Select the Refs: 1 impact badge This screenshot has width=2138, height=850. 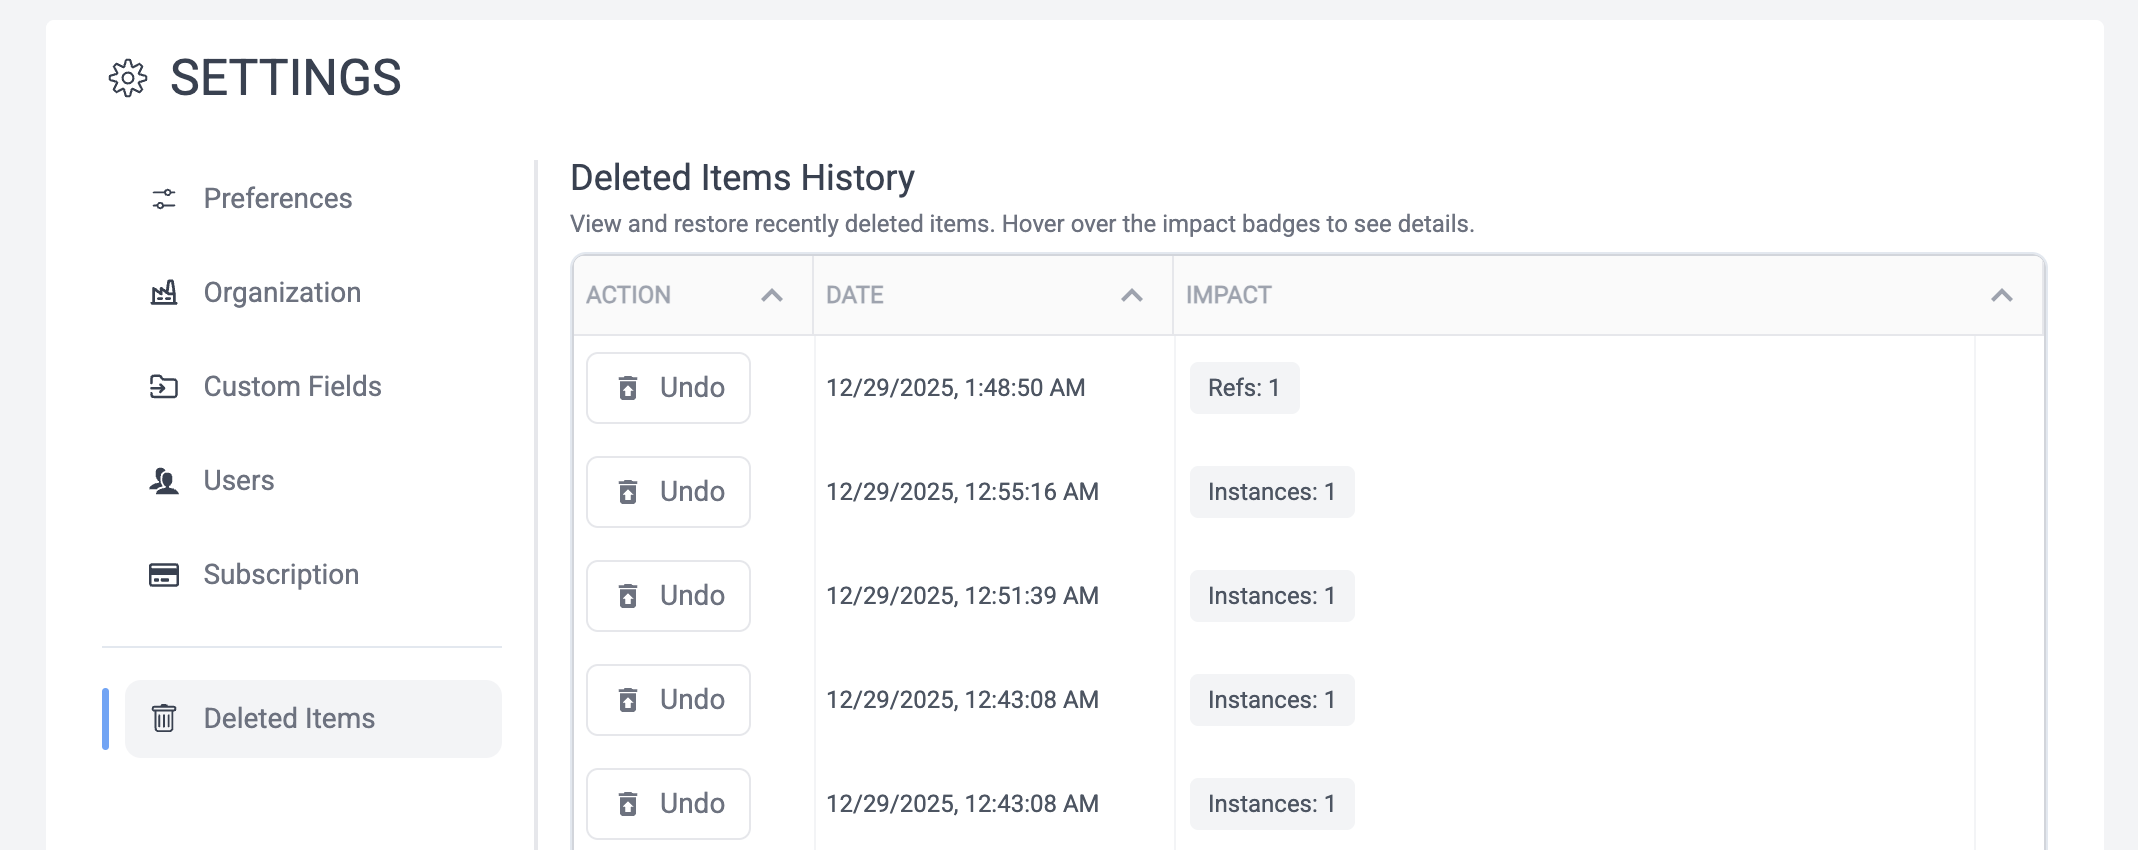point(1244,388)
